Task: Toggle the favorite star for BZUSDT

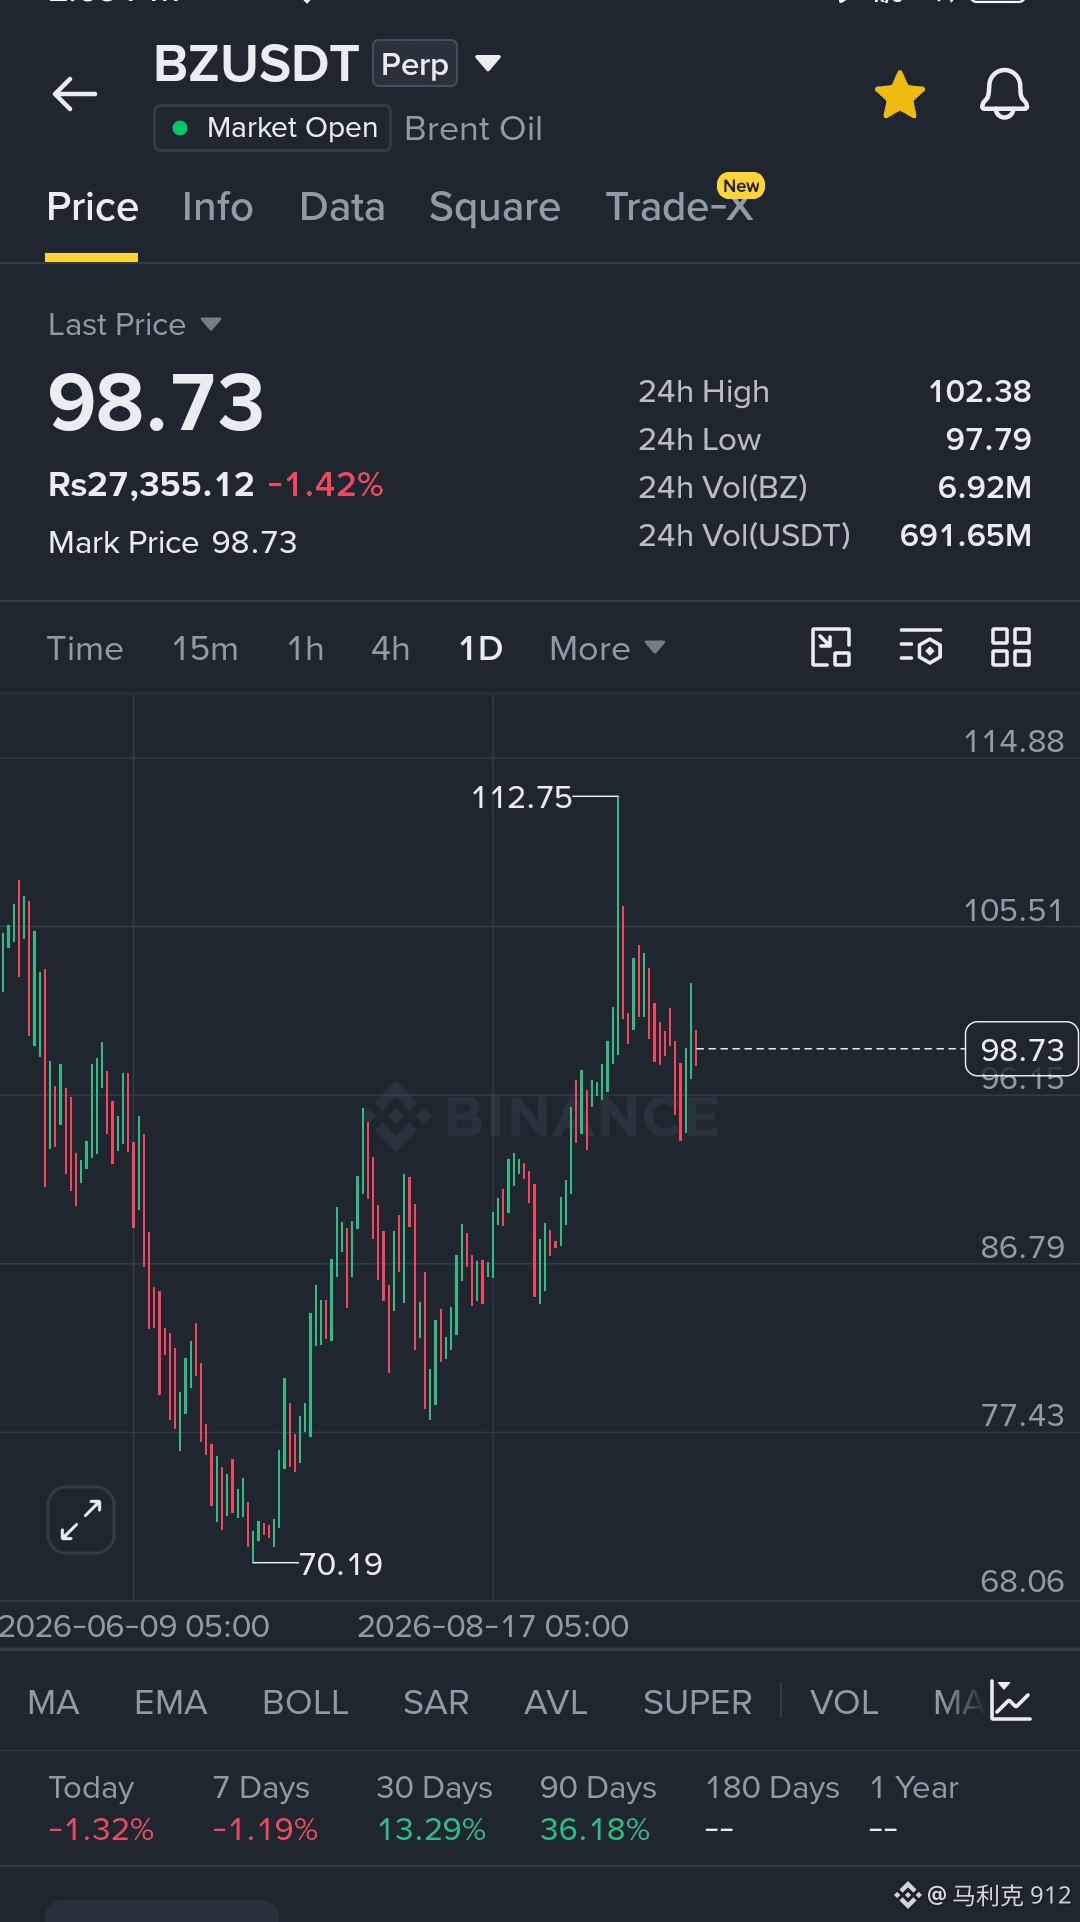Action: pyautogui.click(x=900, y=95)
